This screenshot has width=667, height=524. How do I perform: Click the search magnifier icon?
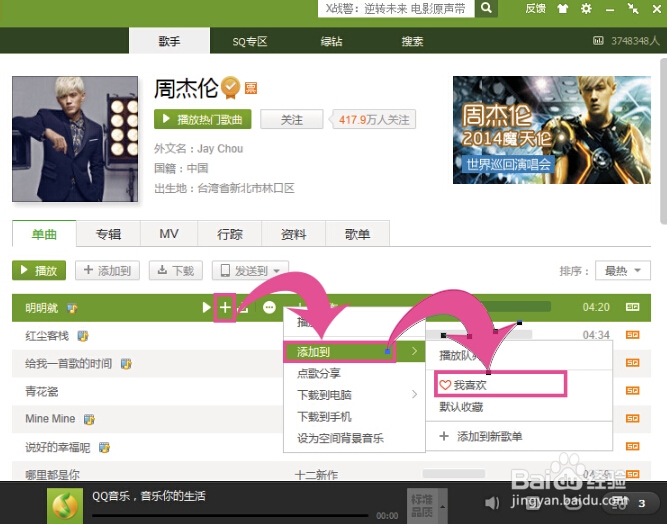point(486,8)
